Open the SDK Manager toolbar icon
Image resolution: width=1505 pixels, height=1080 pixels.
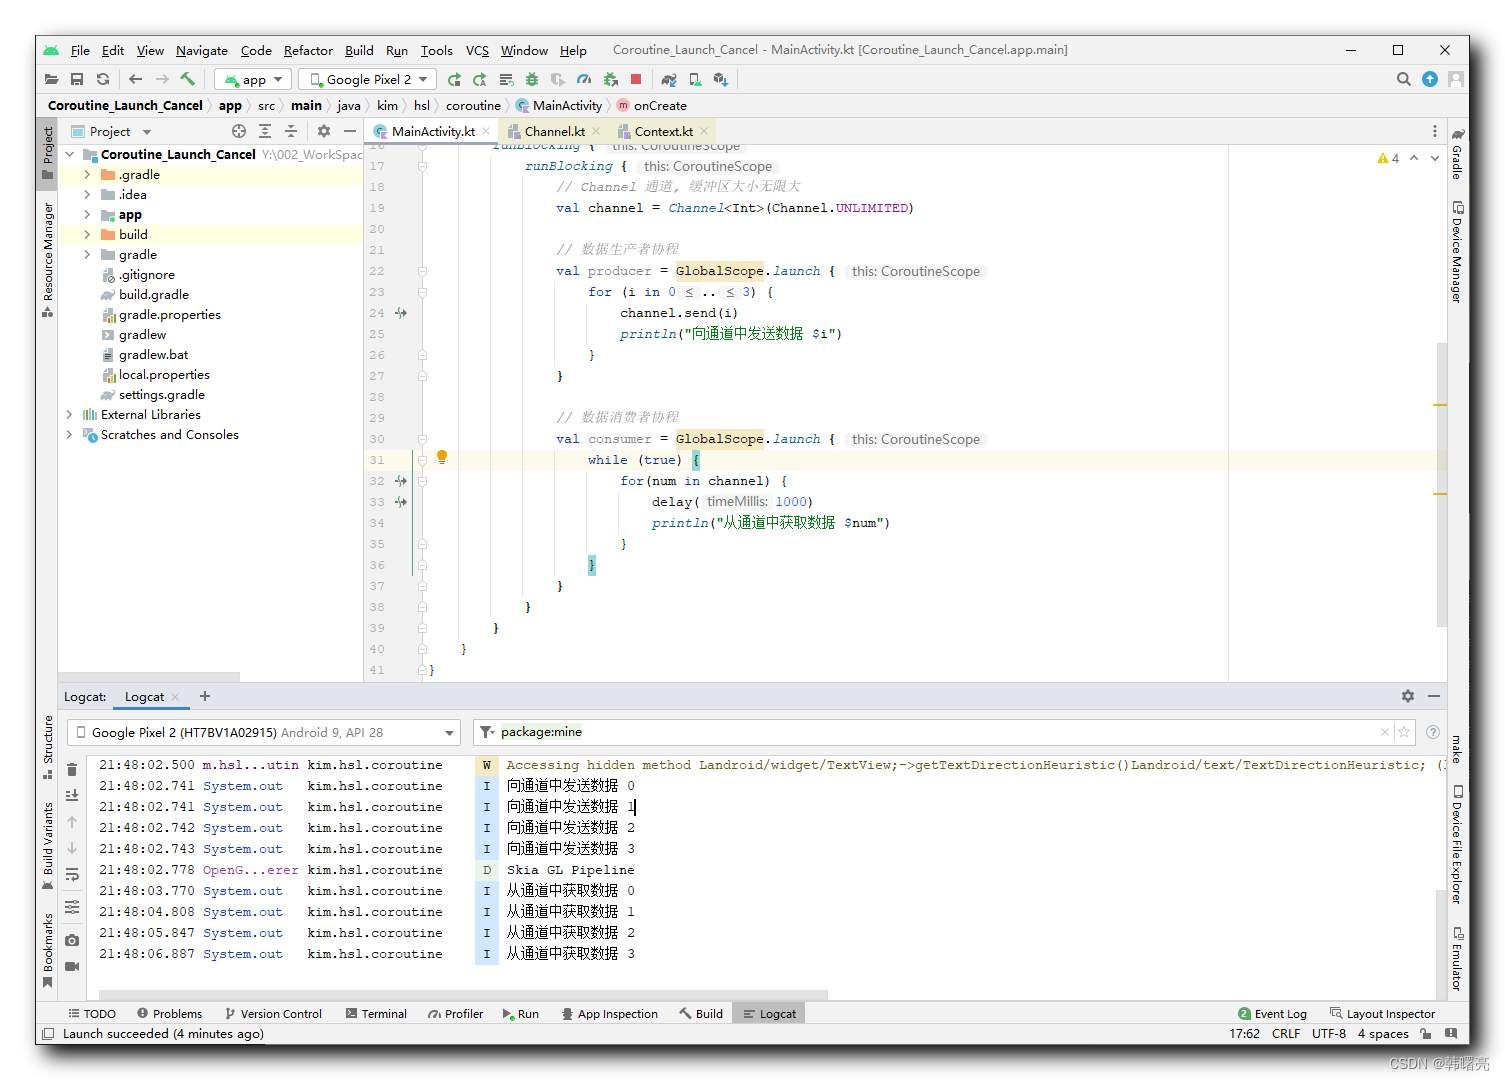point(721,79)
